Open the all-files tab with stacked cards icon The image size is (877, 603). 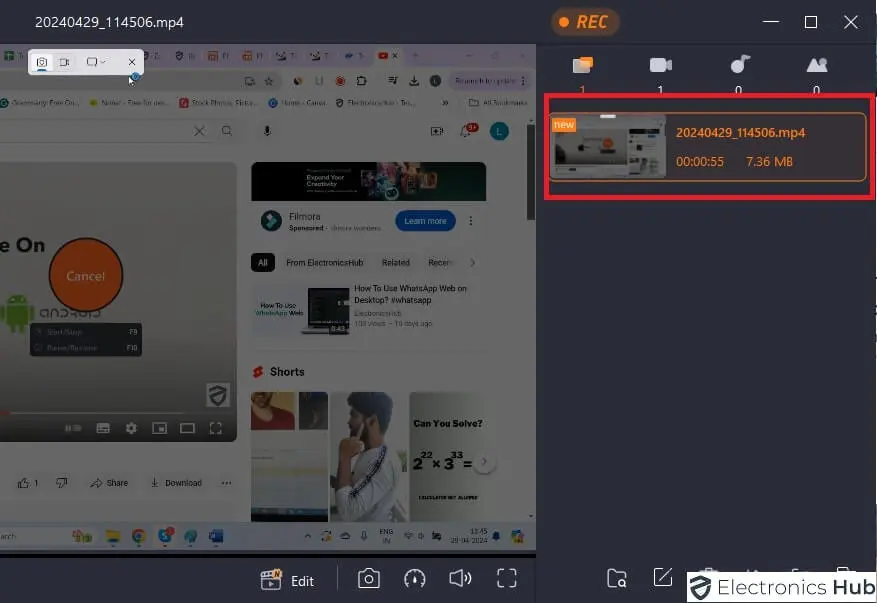tap(582, 65)
